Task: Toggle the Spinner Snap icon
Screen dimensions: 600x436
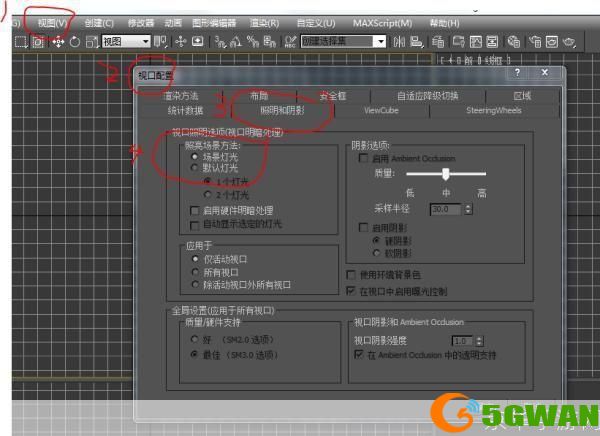Action: 270,41
